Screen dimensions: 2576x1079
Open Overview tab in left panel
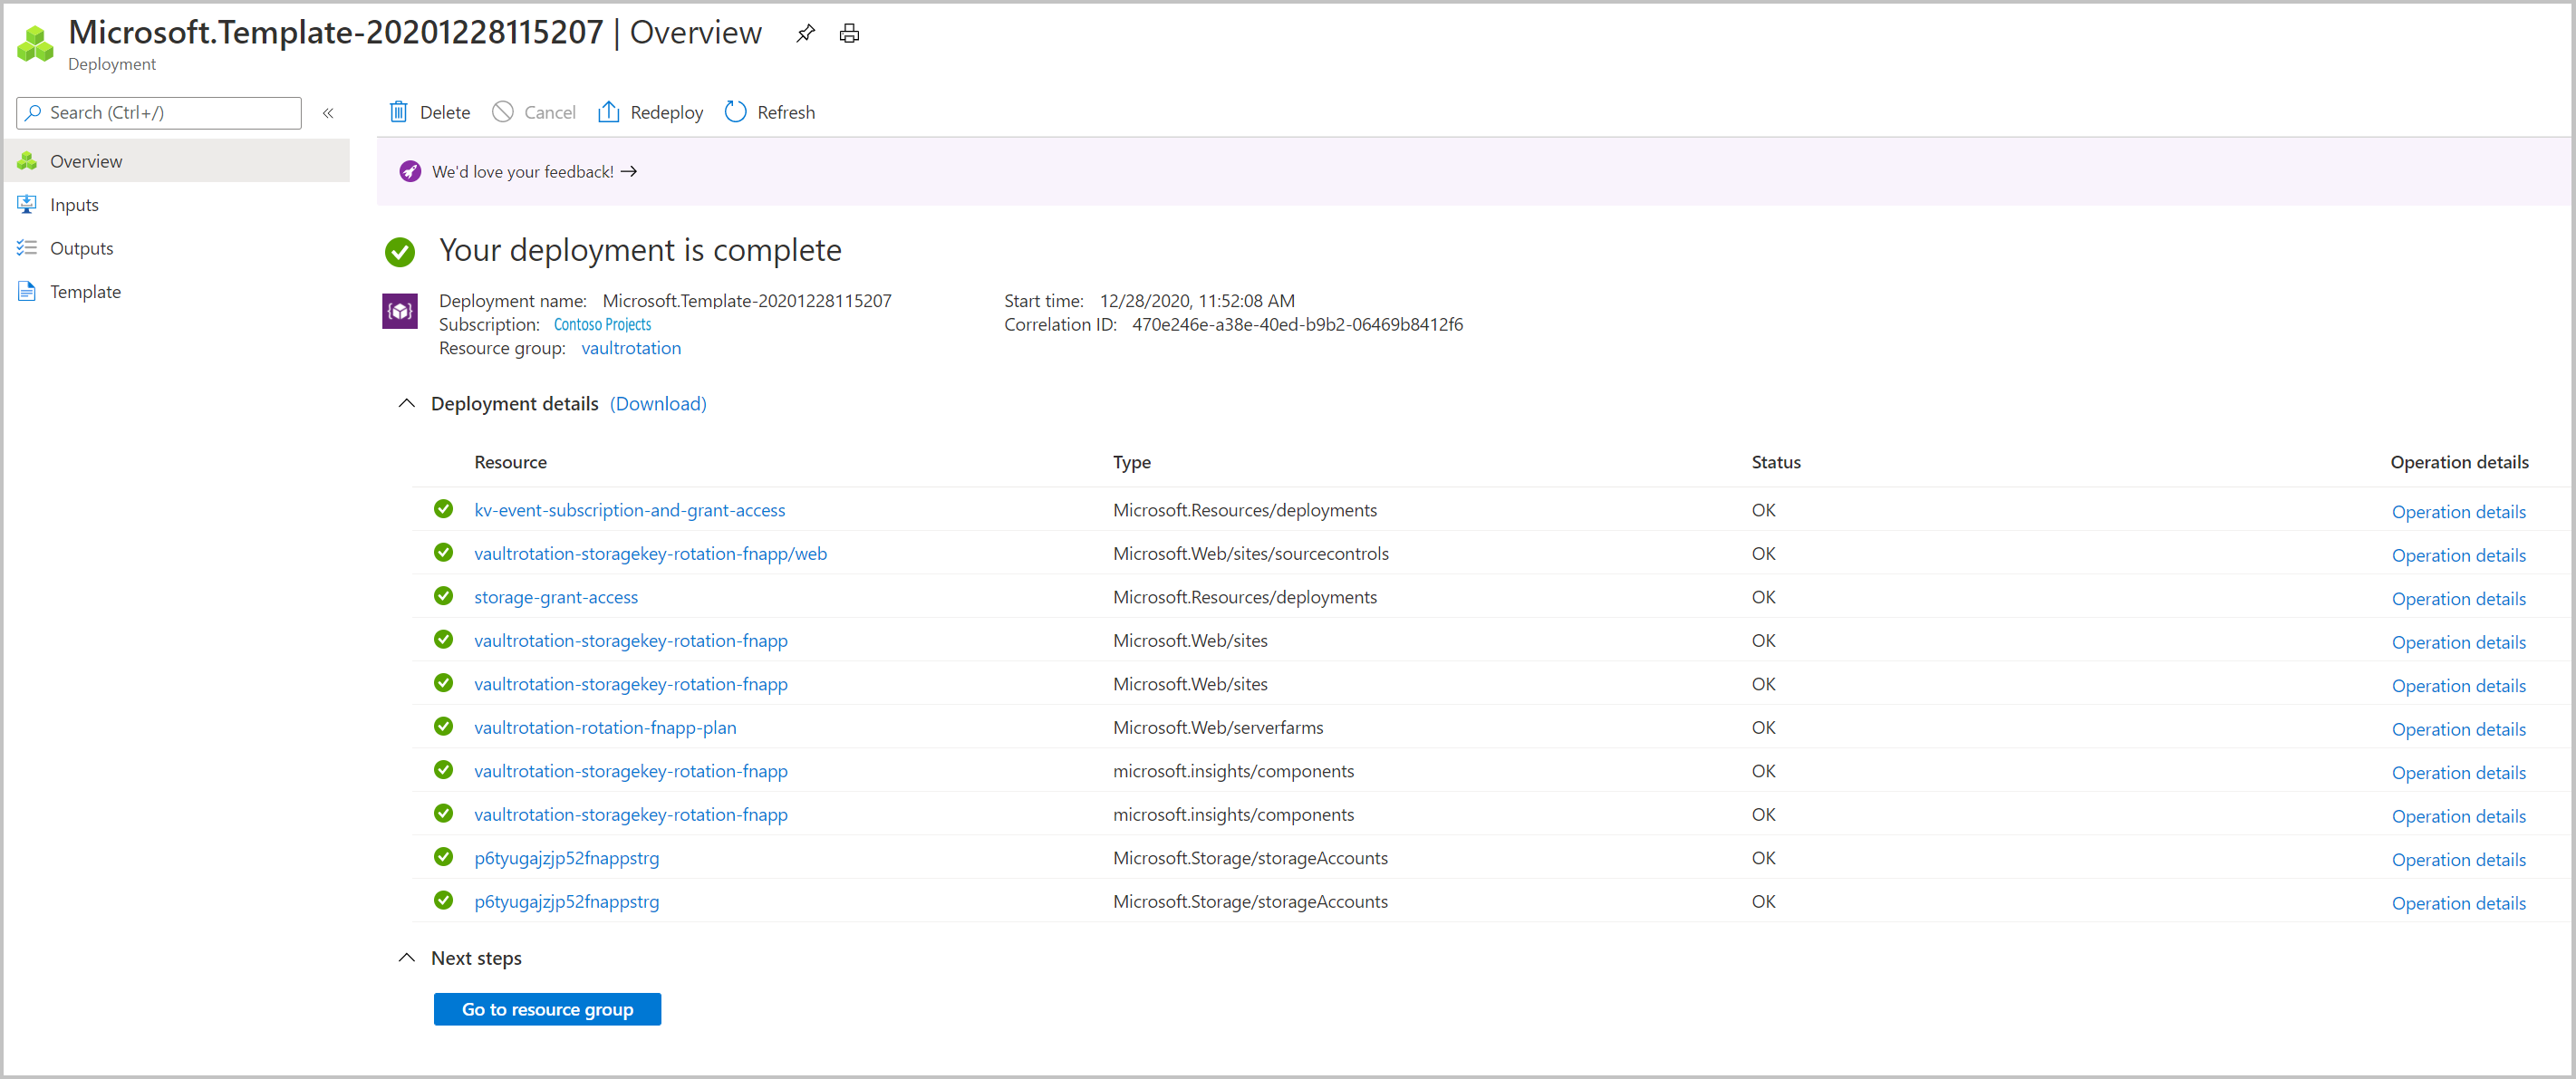(x=89, y=161)
